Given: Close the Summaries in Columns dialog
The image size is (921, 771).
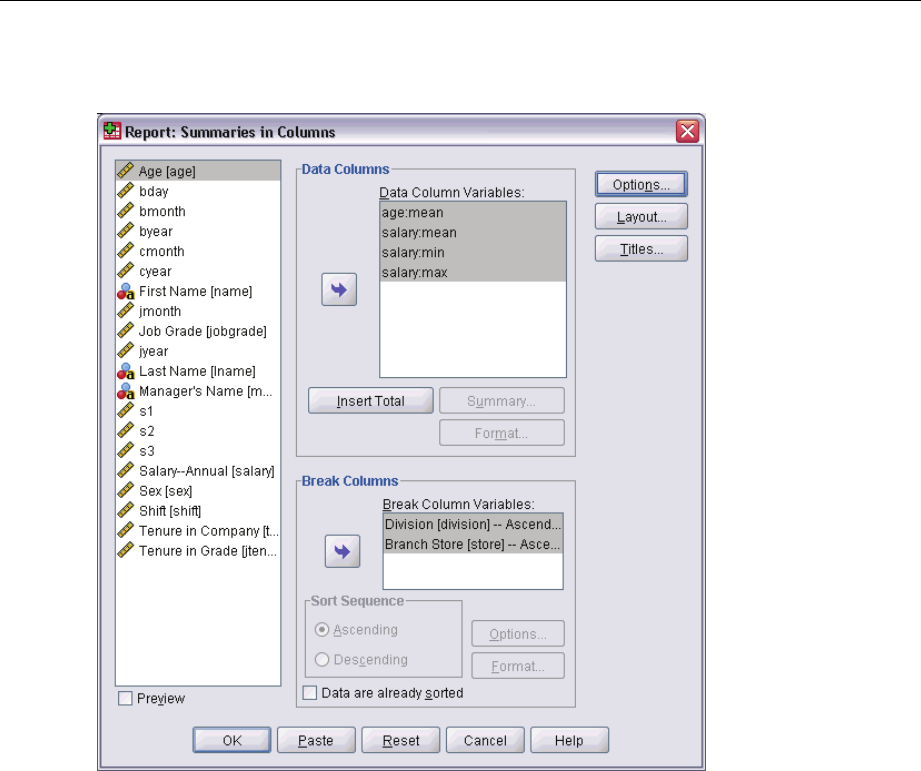Looking at the screenshot, I should (x=687, y=131).
